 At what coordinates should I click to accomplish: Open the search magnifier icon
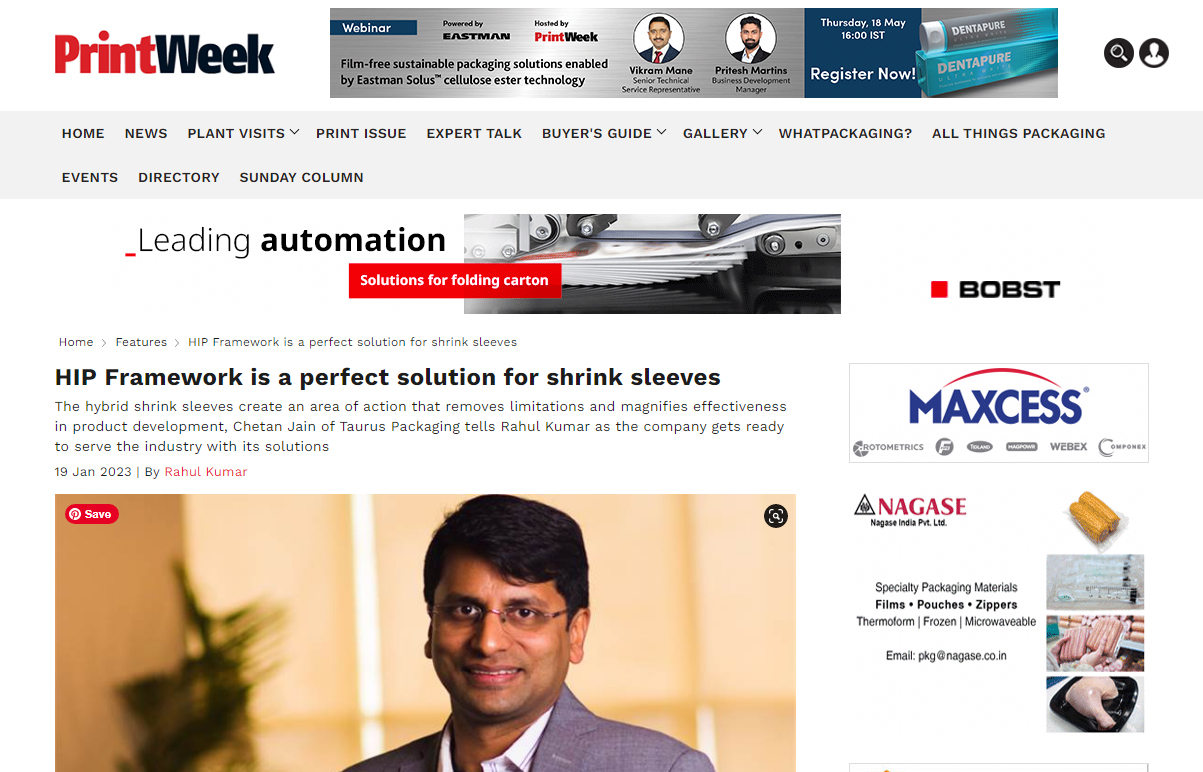[1119, 53]
